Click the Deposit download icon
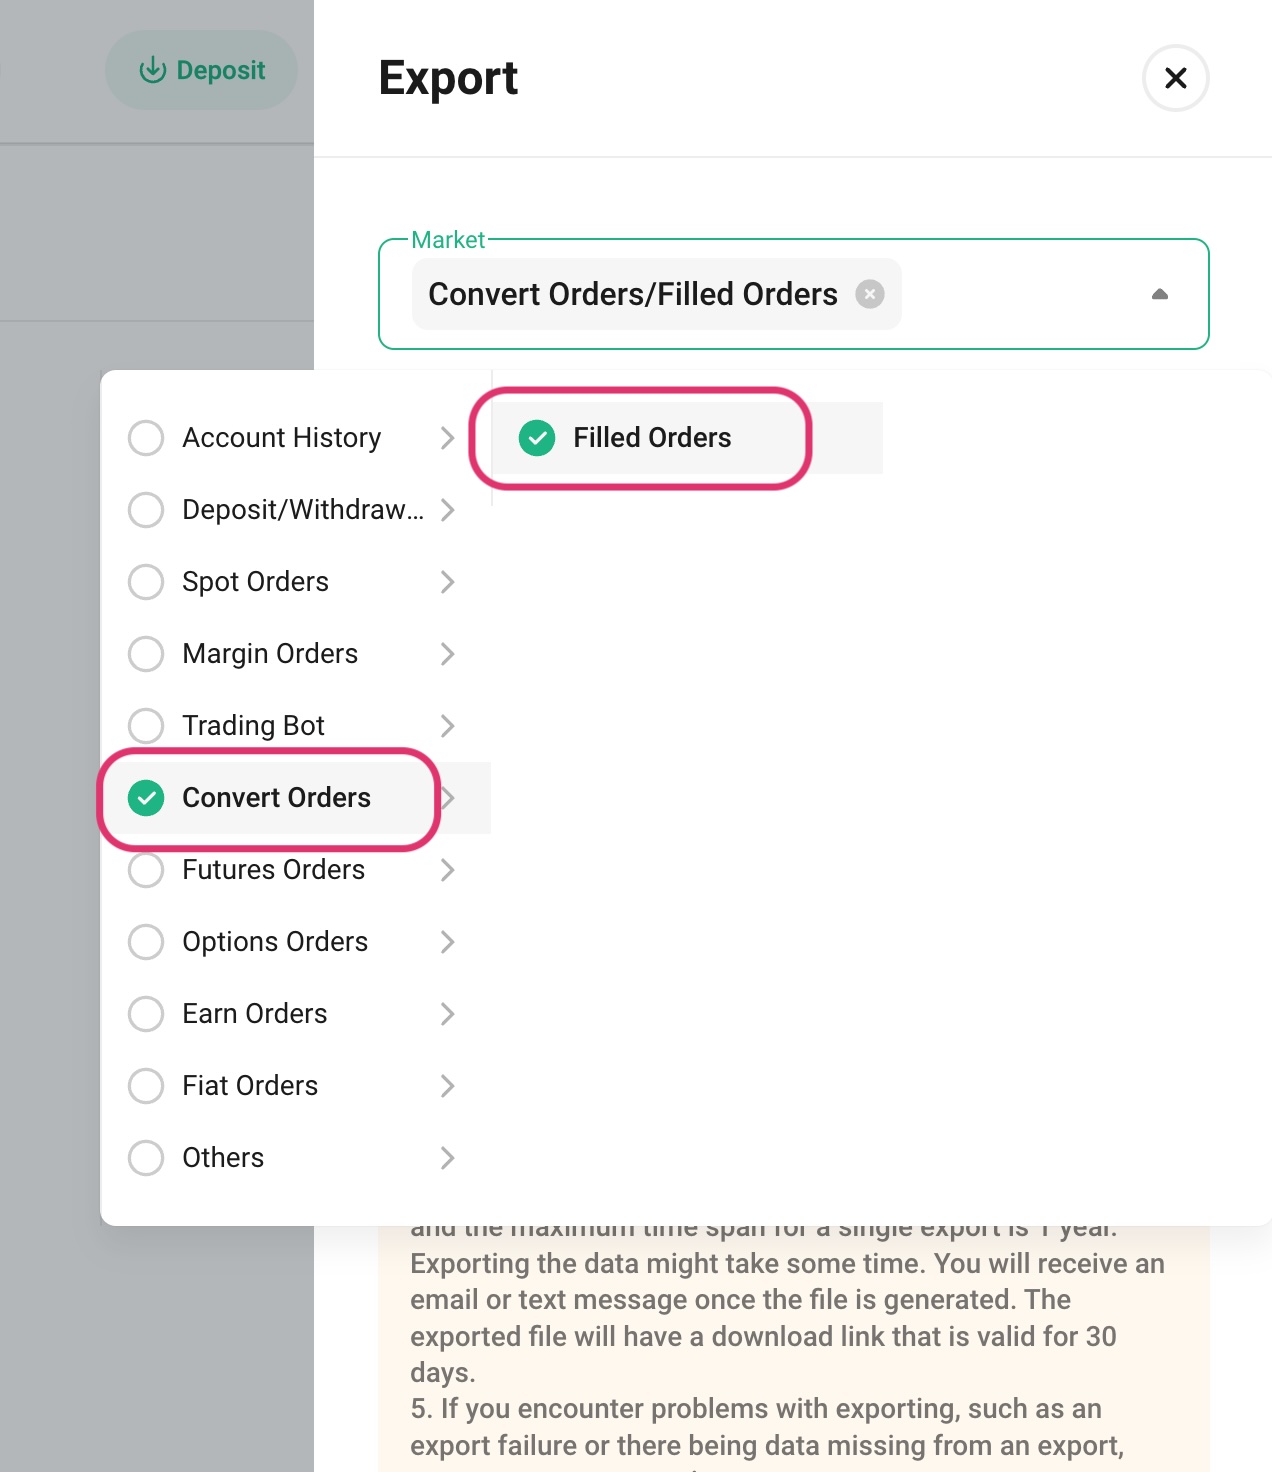This screenshot has height=1472, width=1272. pyautogui.click(x=153, y=70)
